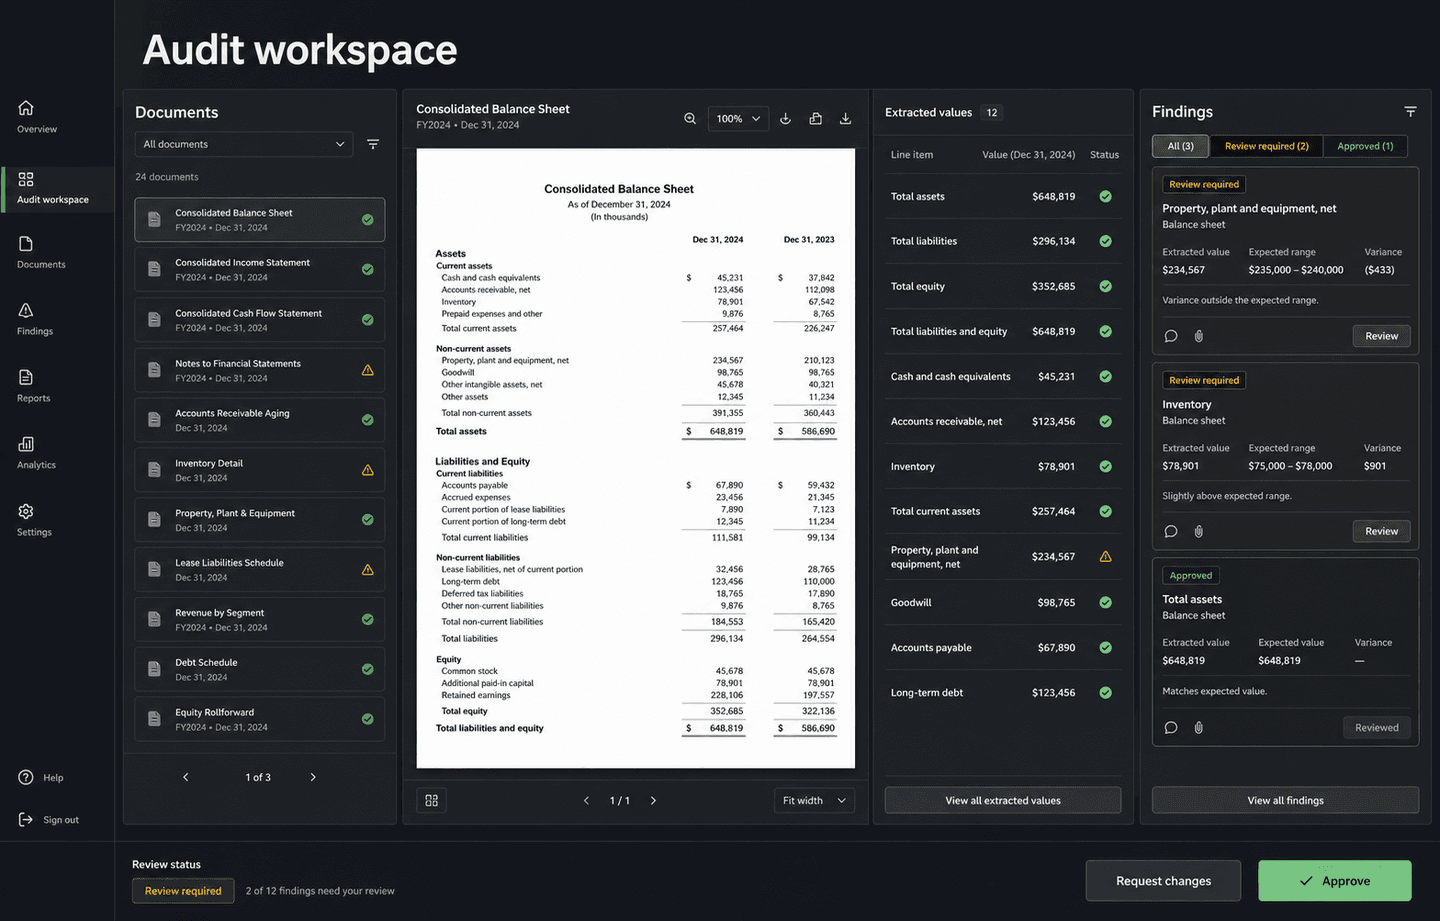Open the page thumbnails grid view
1440x921 pixels.
pos(432,801)
